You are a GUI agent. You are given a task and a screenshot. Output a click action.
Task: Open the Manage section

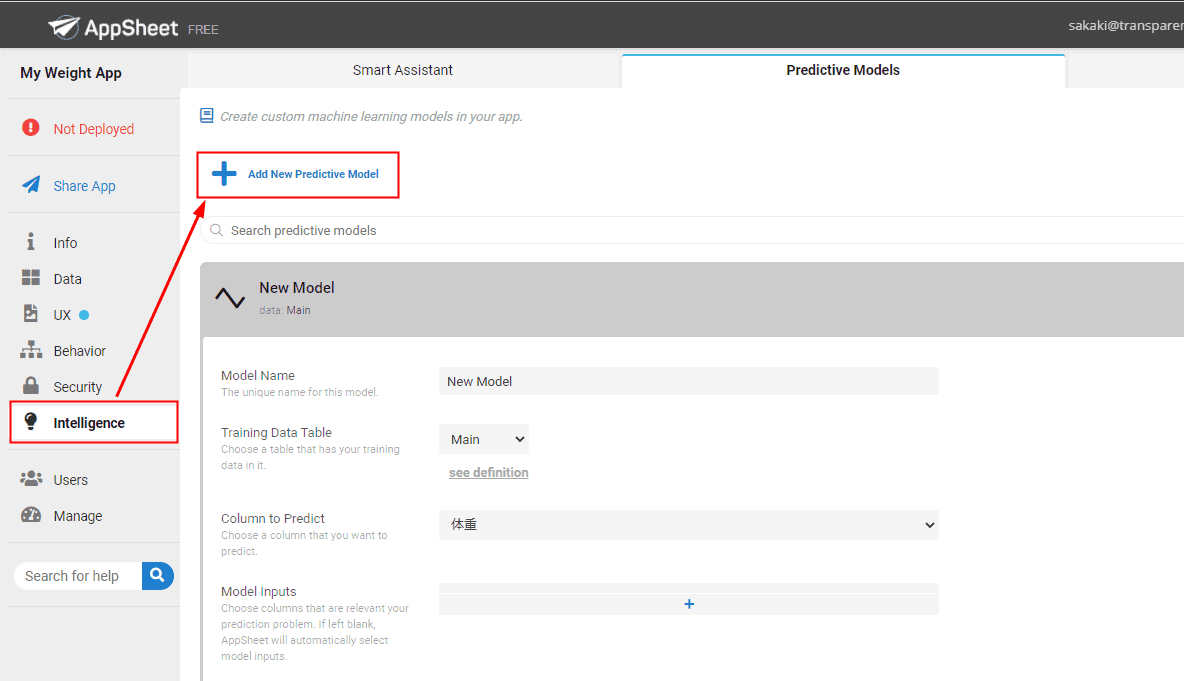(x=78, y=516)
